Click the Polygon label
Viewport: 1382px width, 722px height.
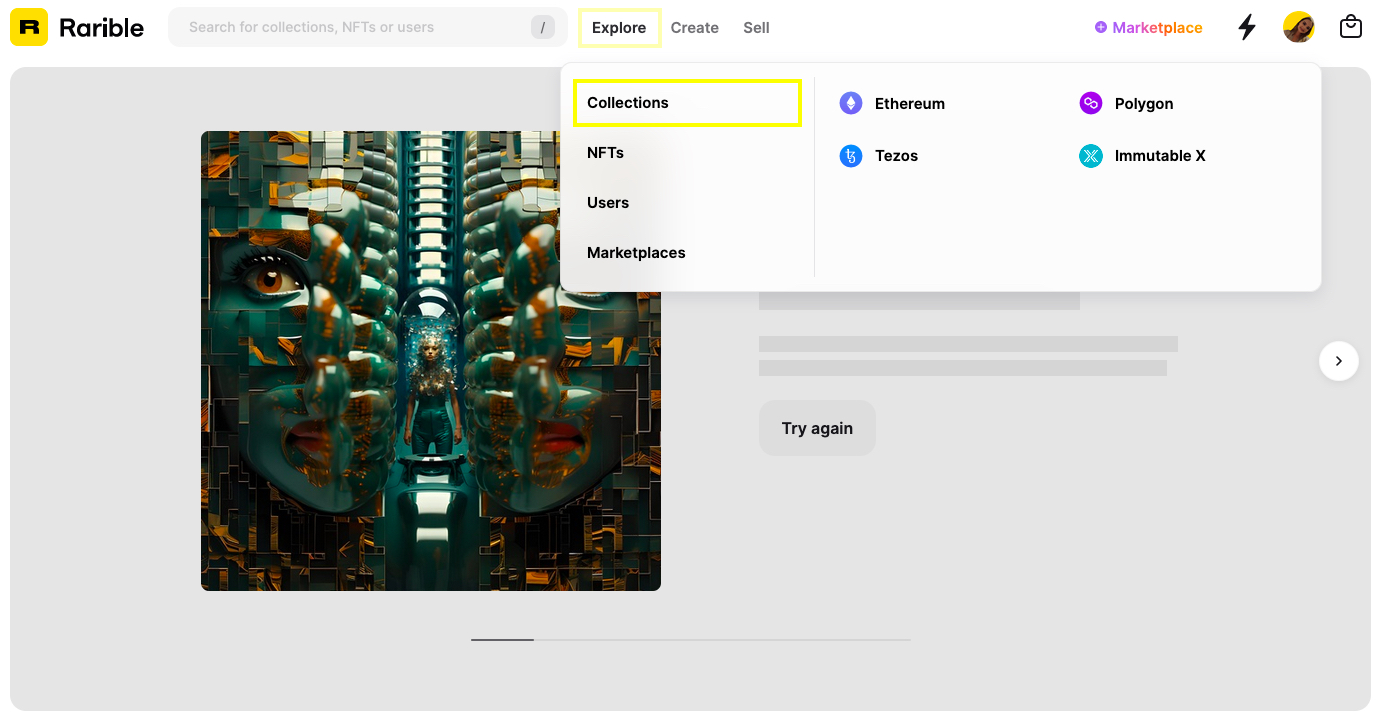(x=1144, y=104)
